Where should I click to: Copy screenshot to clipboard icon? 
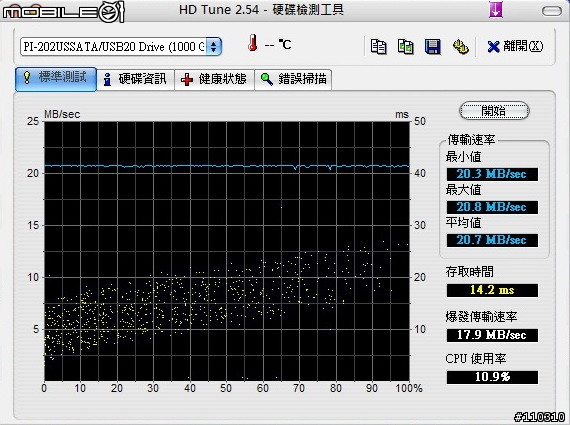[405, 47]
